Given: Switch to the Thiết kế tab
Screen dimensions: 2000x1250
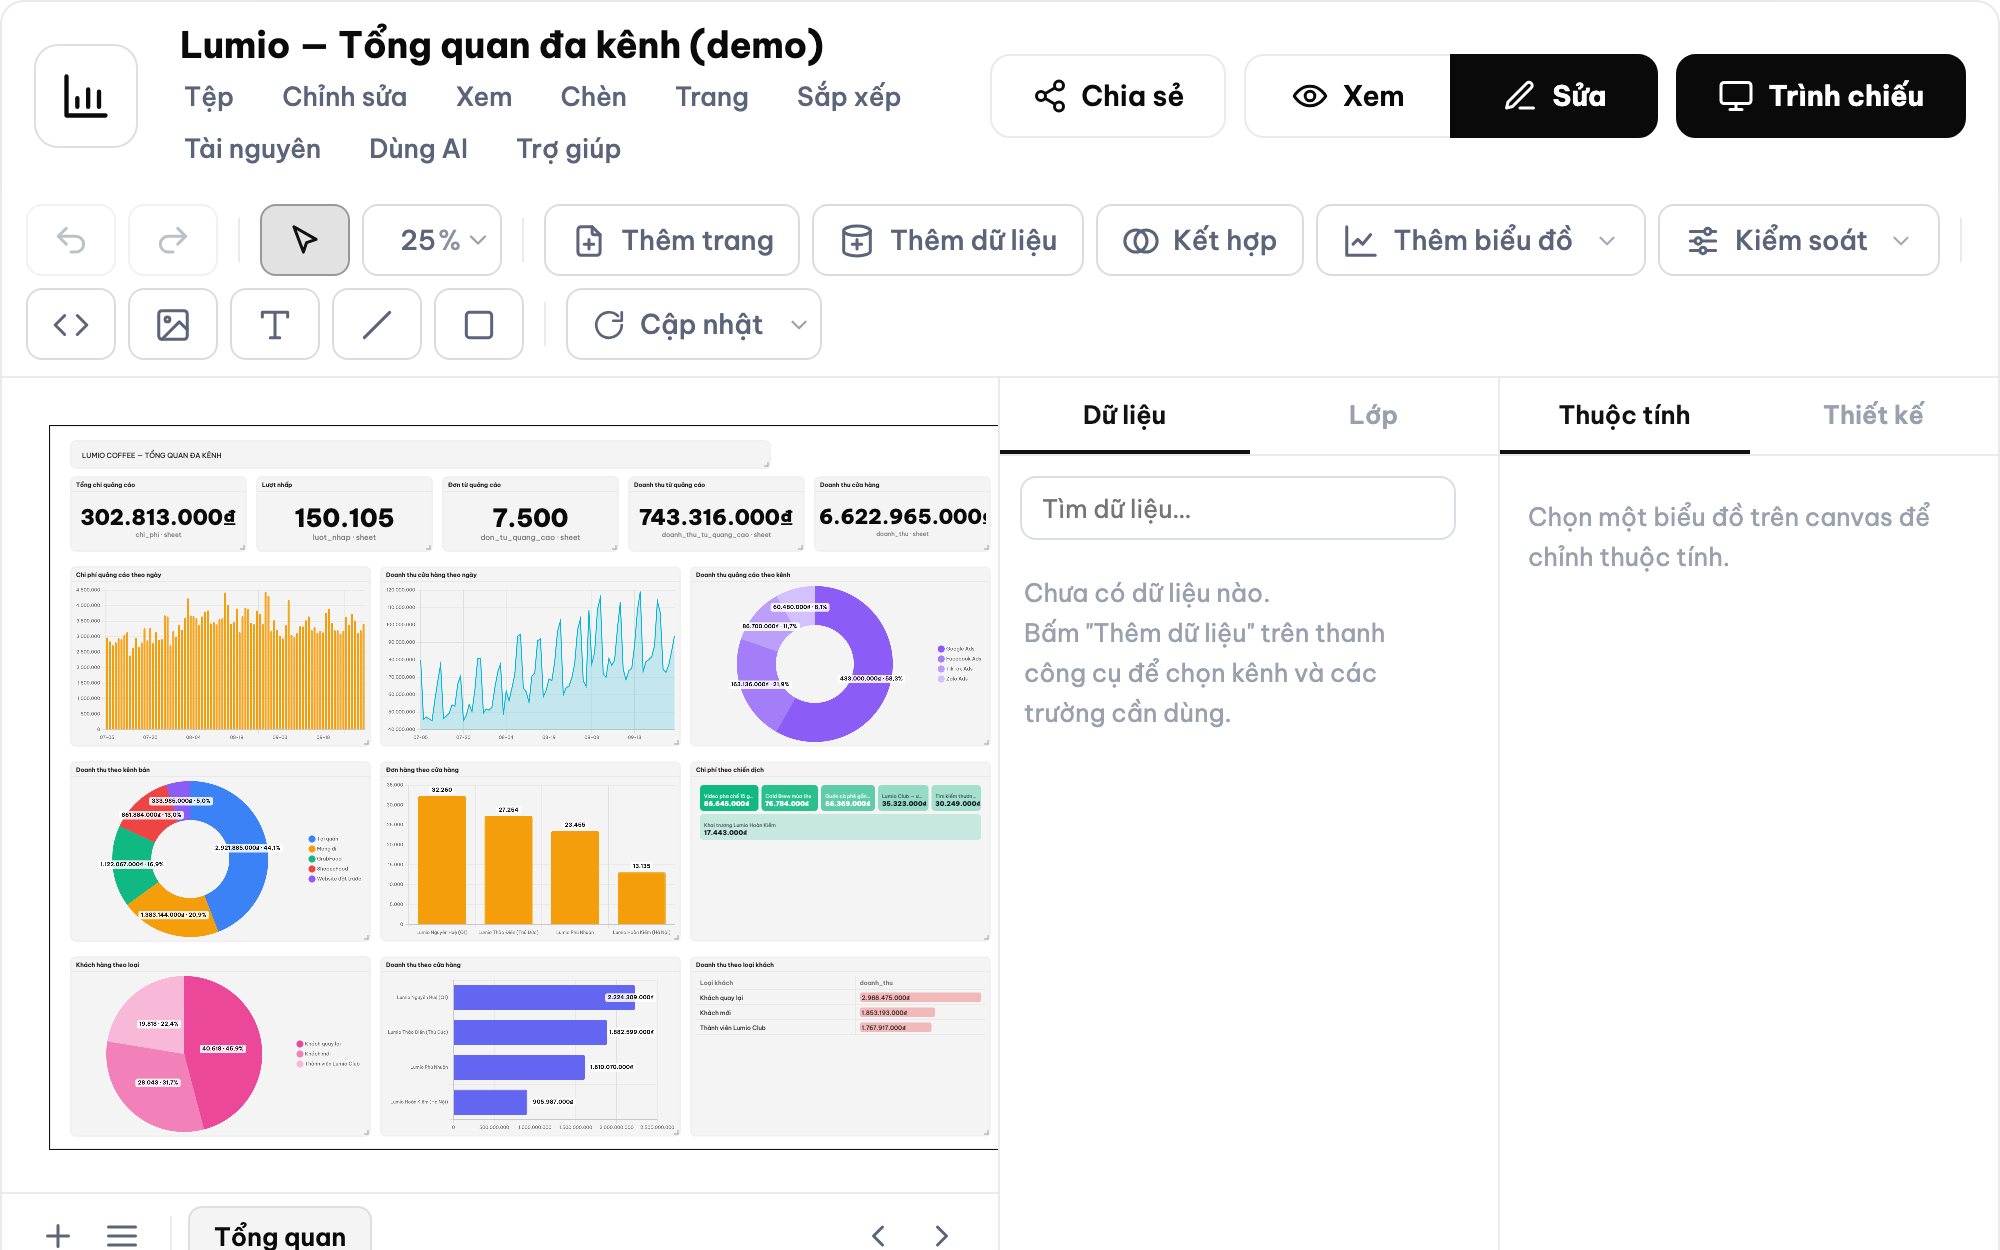Looking at the screenshot, I should (x=1873, y=415).
